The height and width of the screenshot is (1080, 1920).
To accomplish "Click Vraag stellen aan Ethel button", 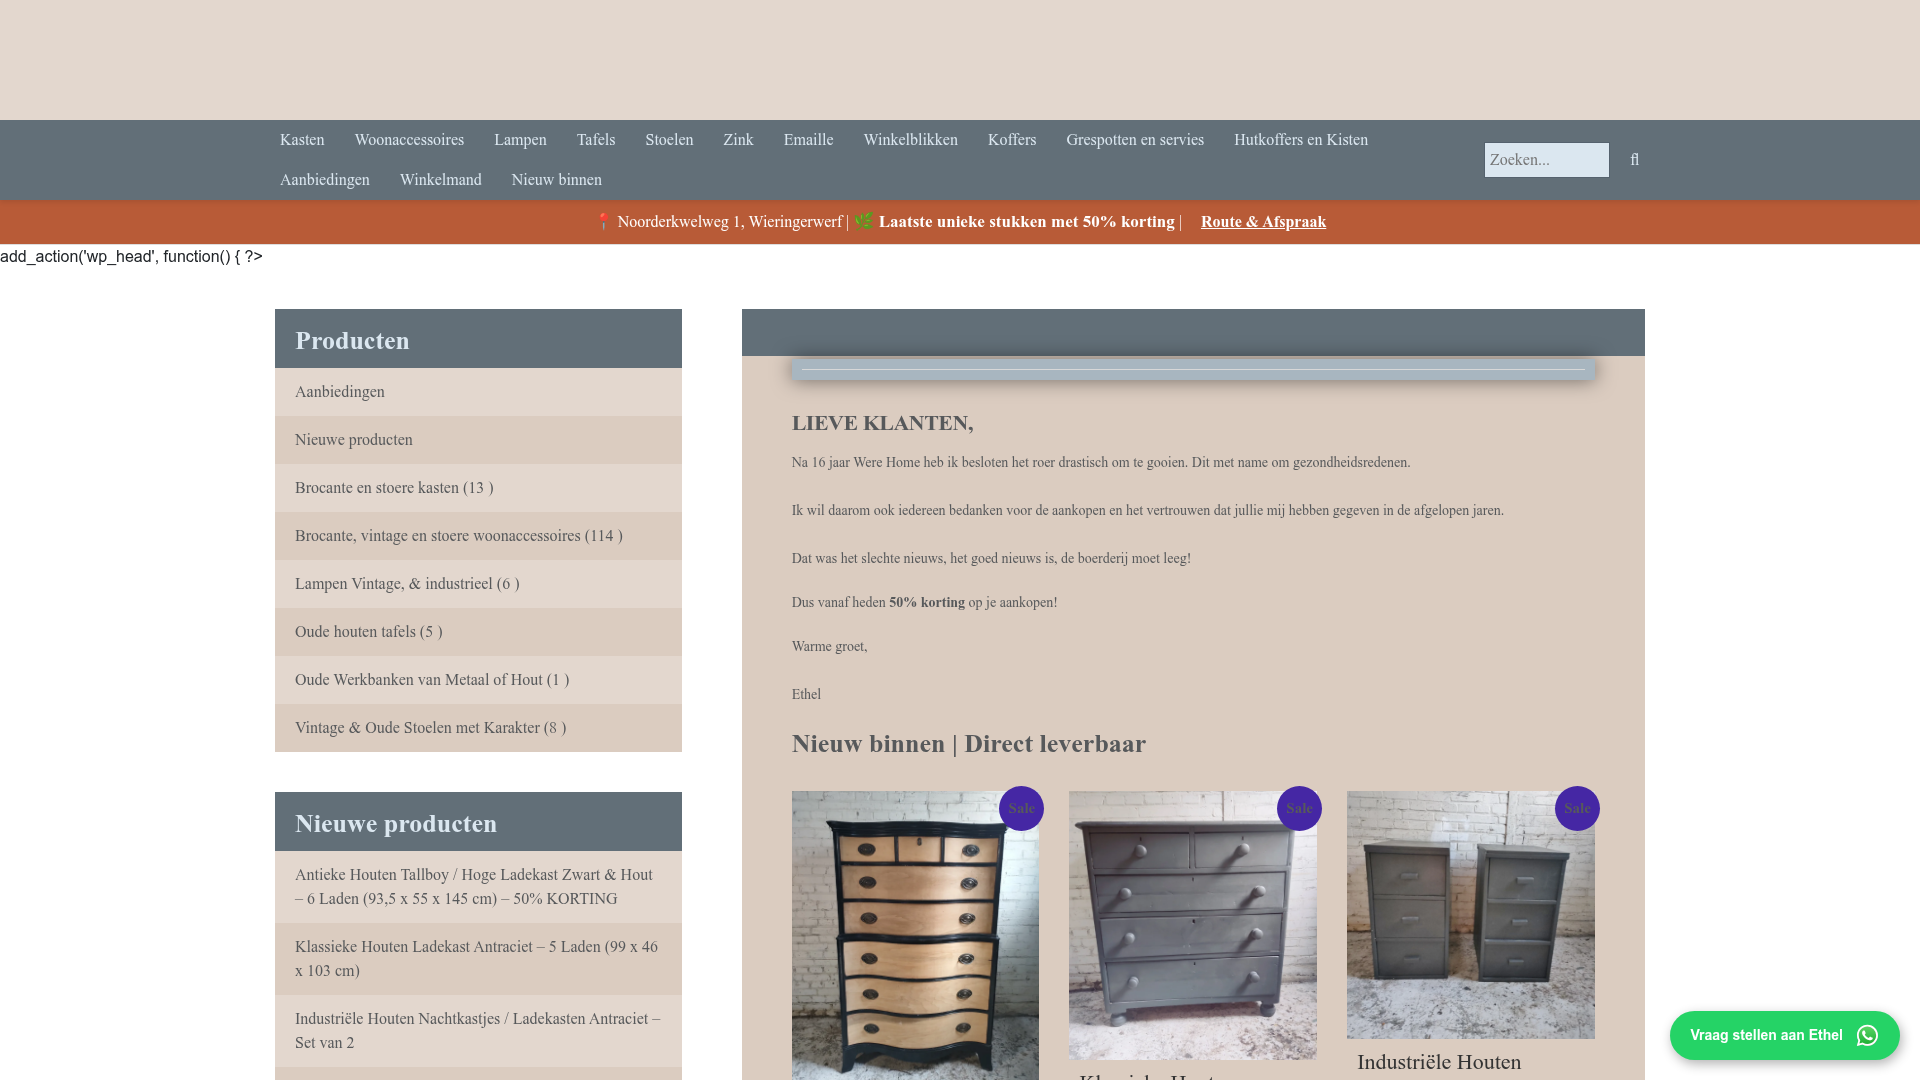I will point(1784,1036).
